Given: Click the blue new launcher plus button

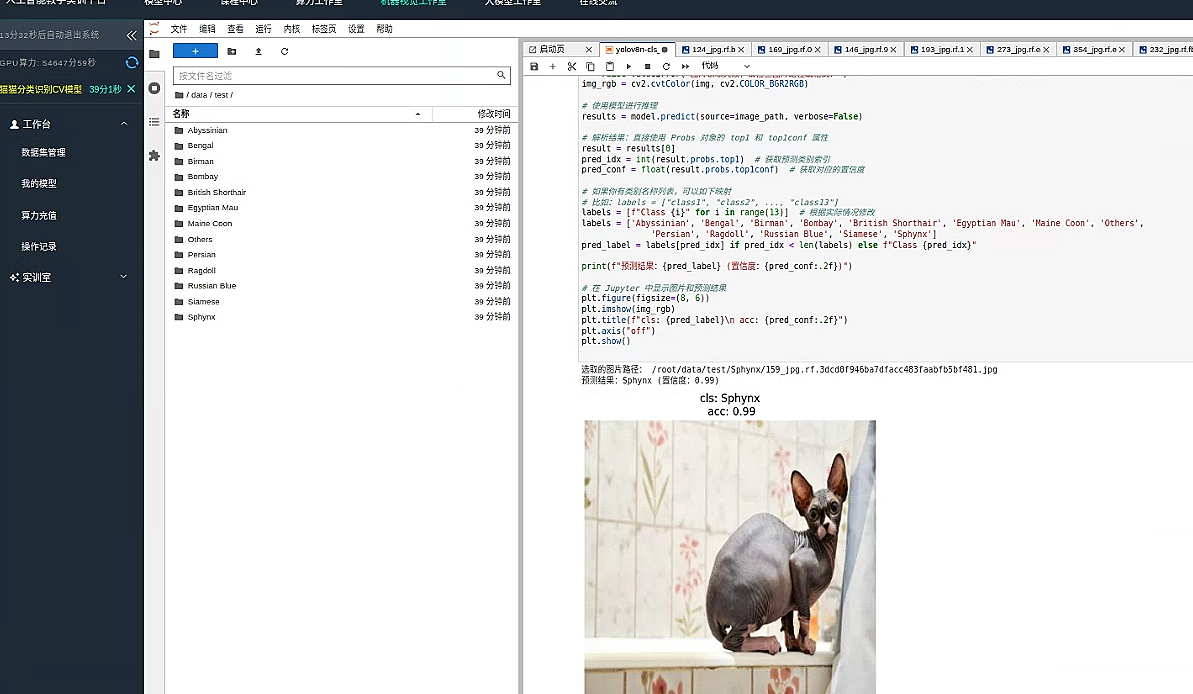Looking at the screenshot, I should coord(195,51).
